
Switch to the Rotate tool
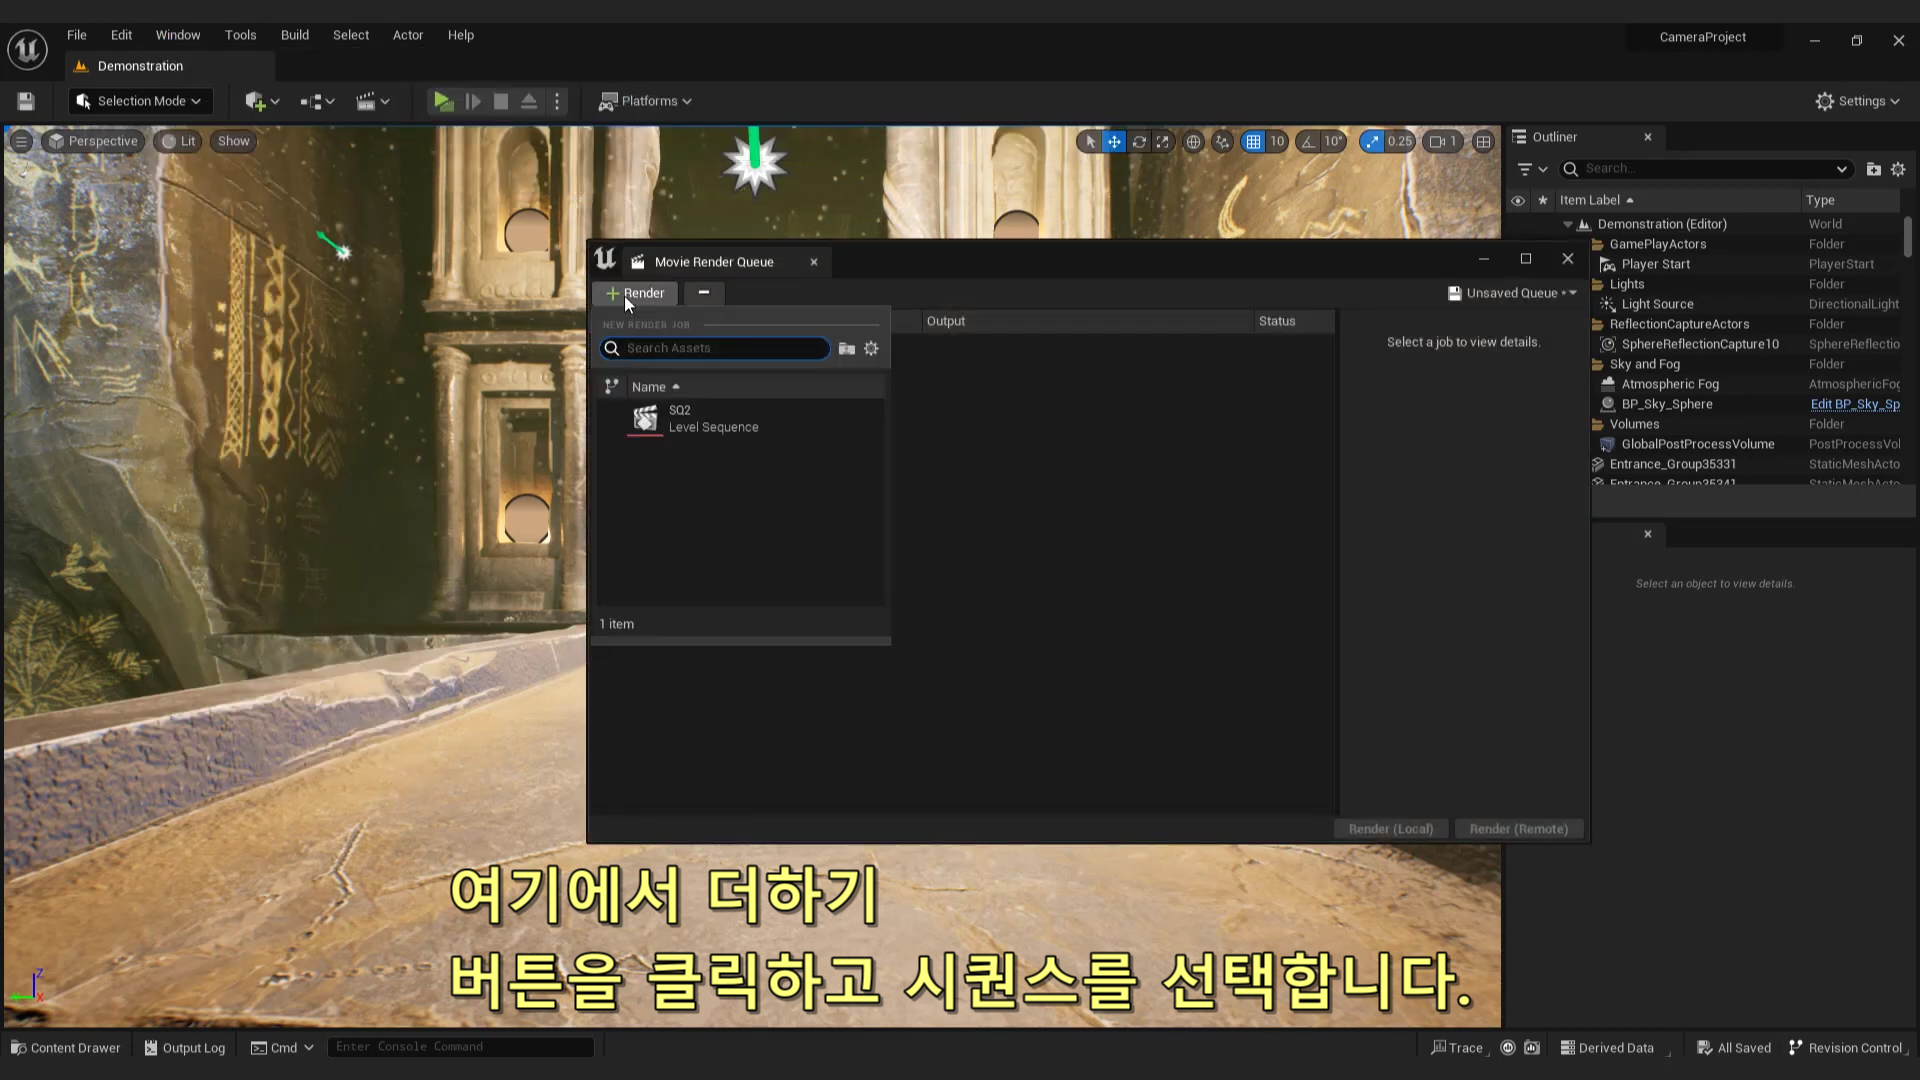[x=1139, y=141]
